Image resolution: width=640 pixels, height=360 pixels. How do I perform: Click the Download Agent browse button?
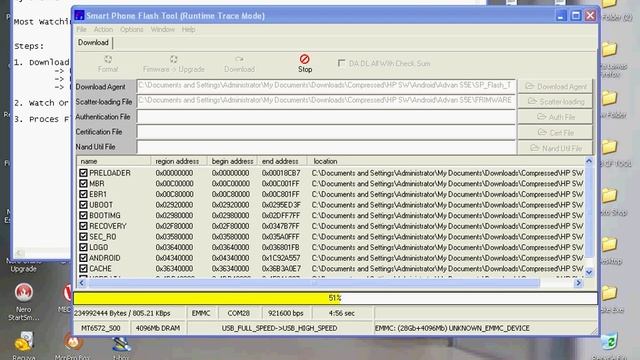point(555,87)
